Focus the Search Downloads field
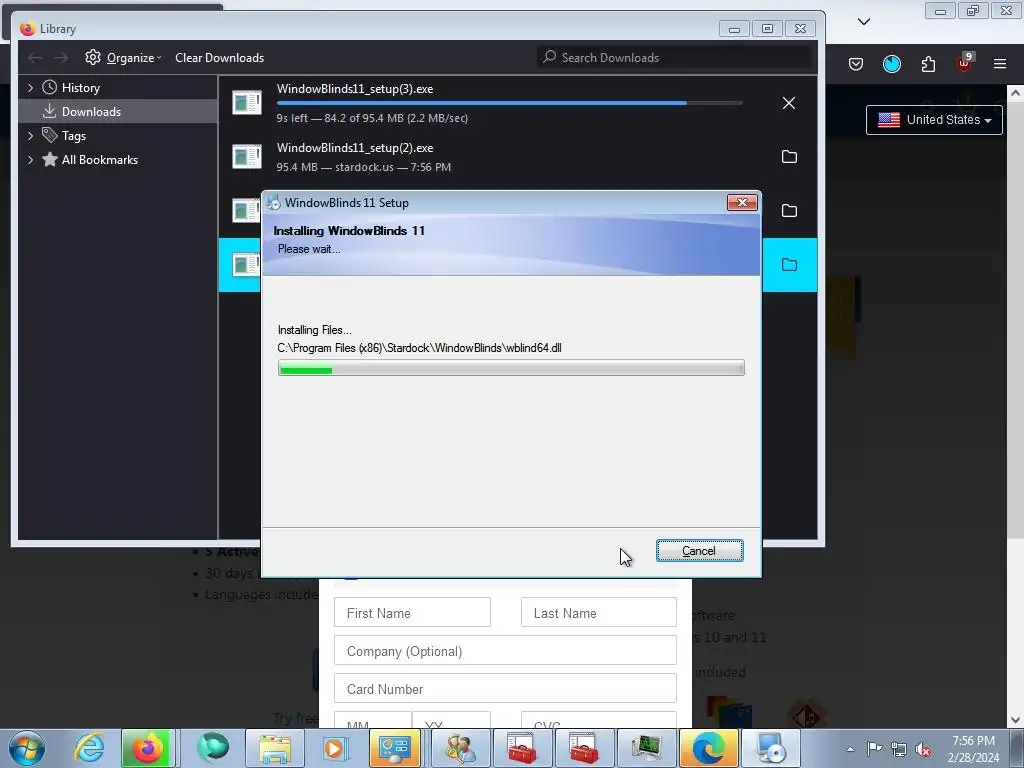This screenshot has height=768, width=1024. point(674,57)
